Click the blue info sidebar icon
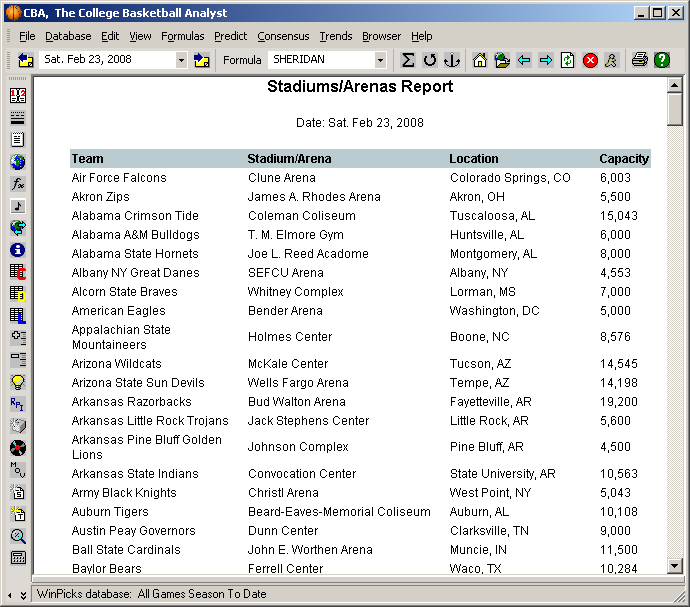Screen dimensions: 690x607 [18, 250]
